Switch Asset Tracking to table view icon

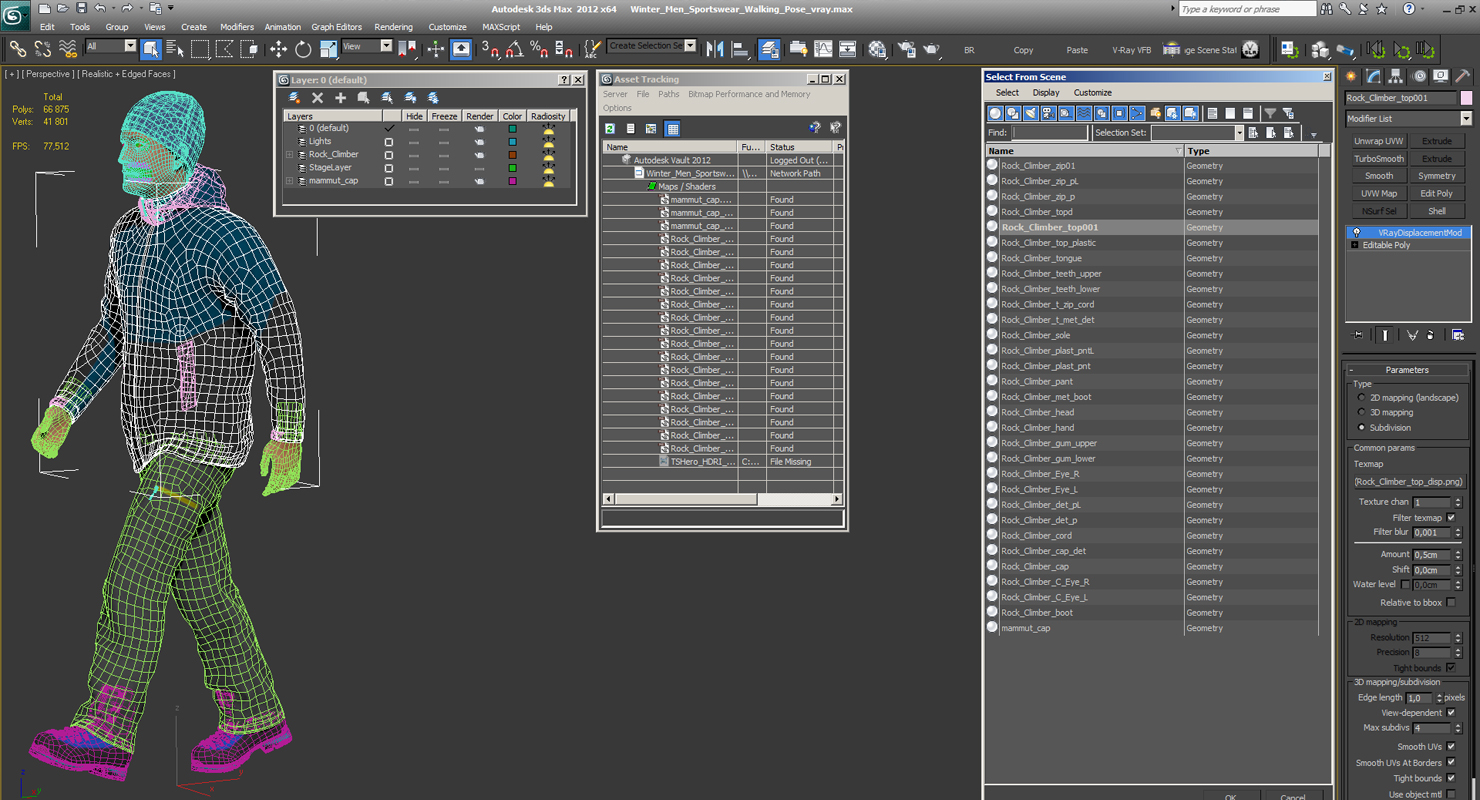pyautogui.click(x=672, y=128)
